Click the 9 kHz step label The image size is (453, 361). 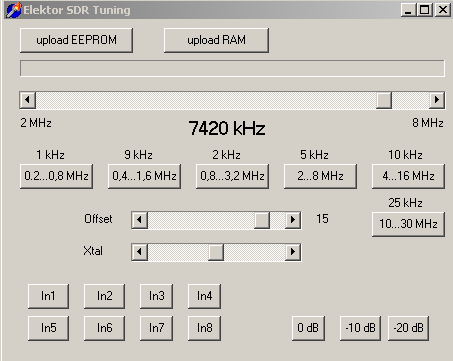pyautogui.click(x=138, y=155)
